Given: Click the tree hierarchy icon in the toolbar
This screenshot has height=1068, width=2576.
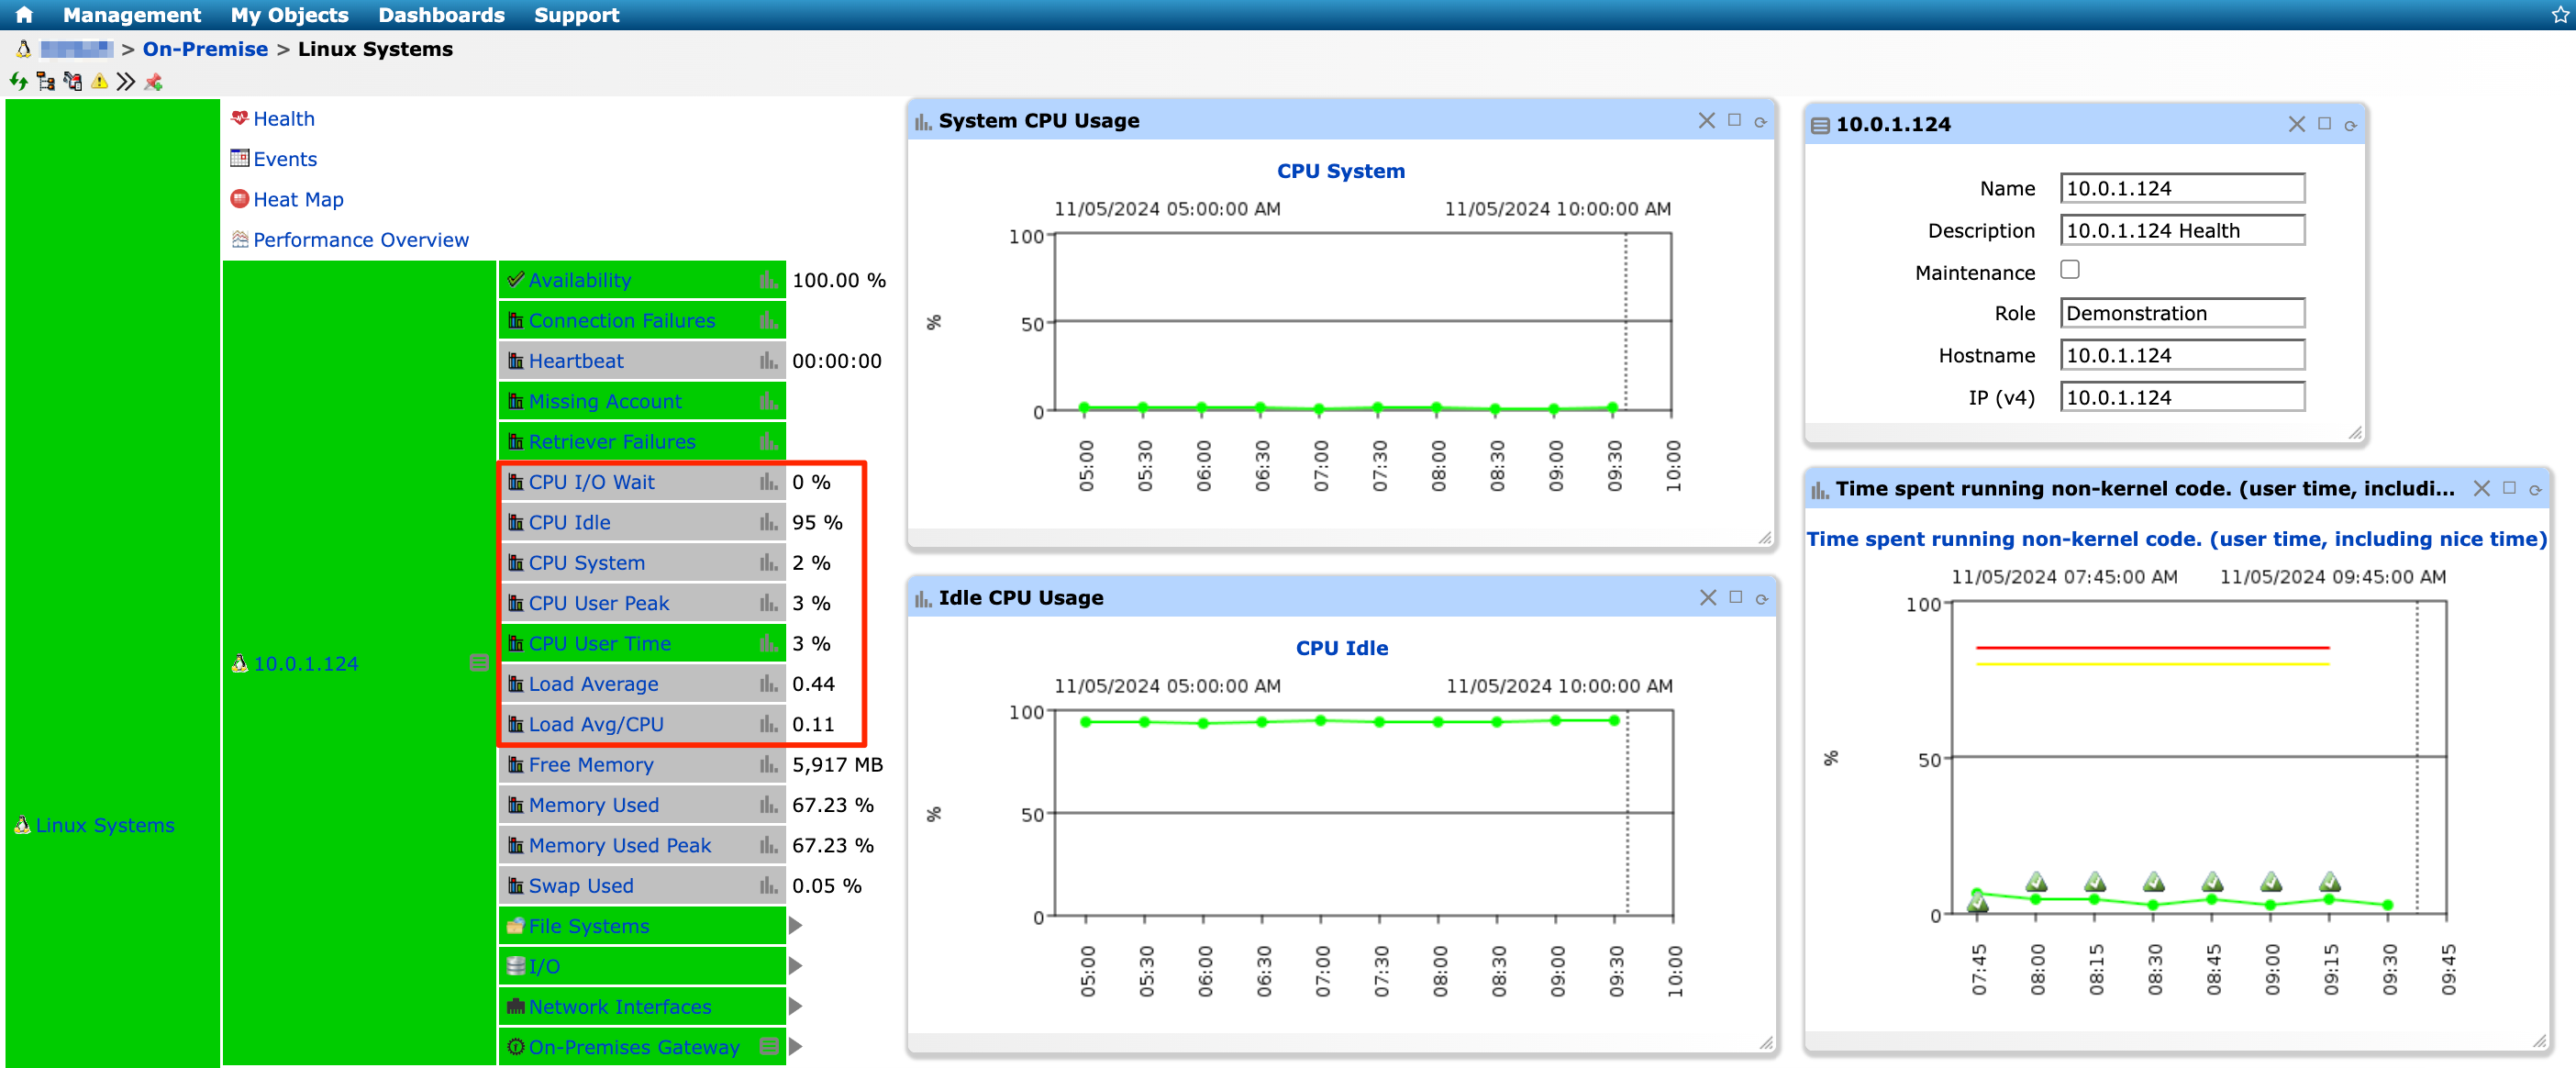Looking at the screenshot, I should [45, 82].
